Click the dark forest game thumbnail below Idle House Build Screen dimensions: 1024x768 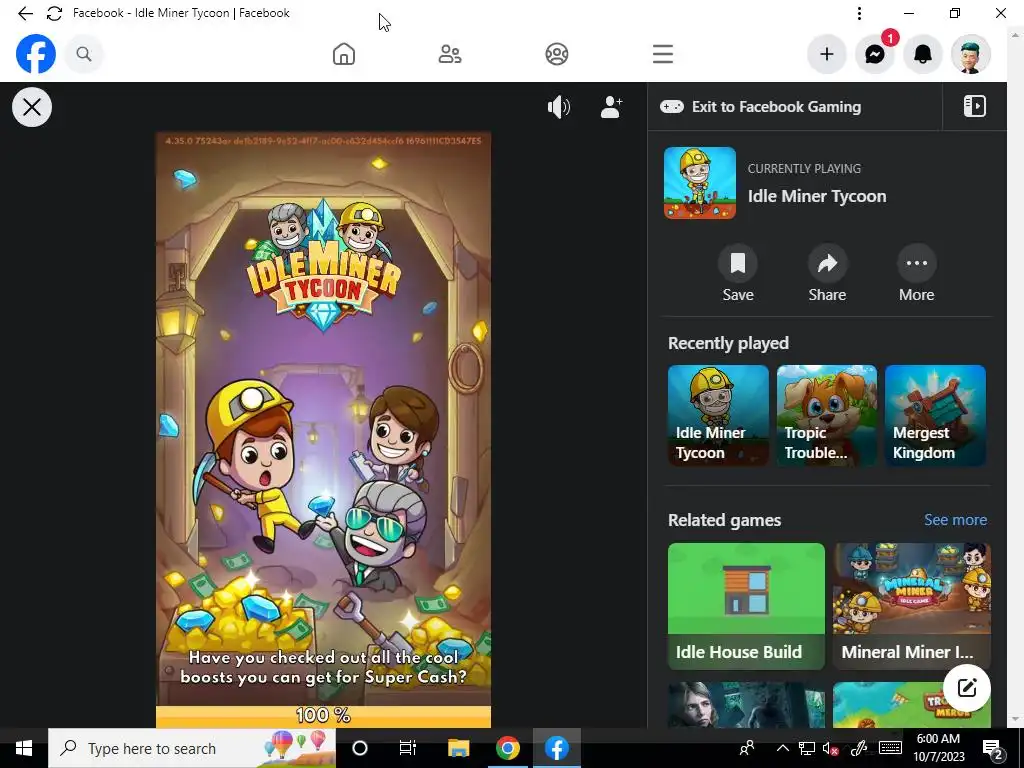click(746, 705)
